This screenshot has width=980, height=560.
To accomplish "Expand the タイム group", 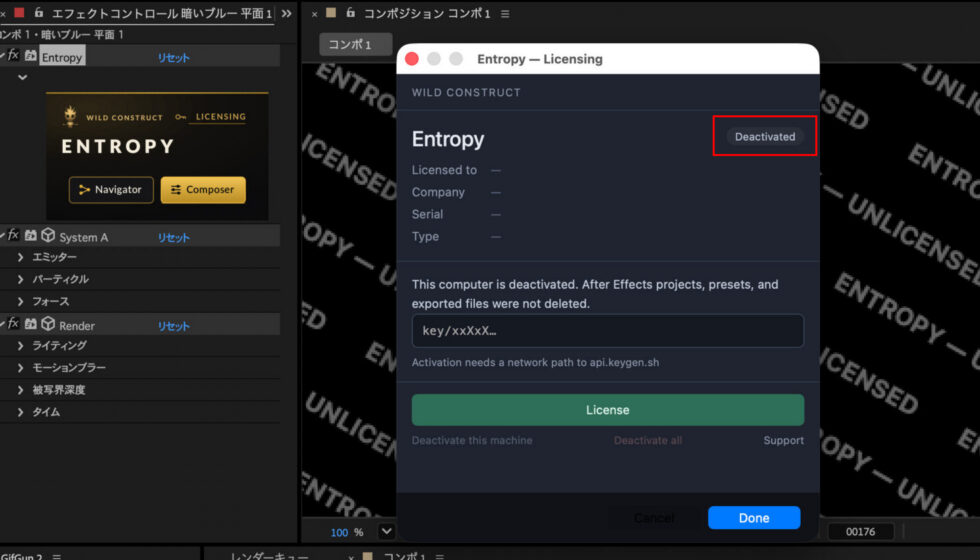I will click(x=21, y=412).
